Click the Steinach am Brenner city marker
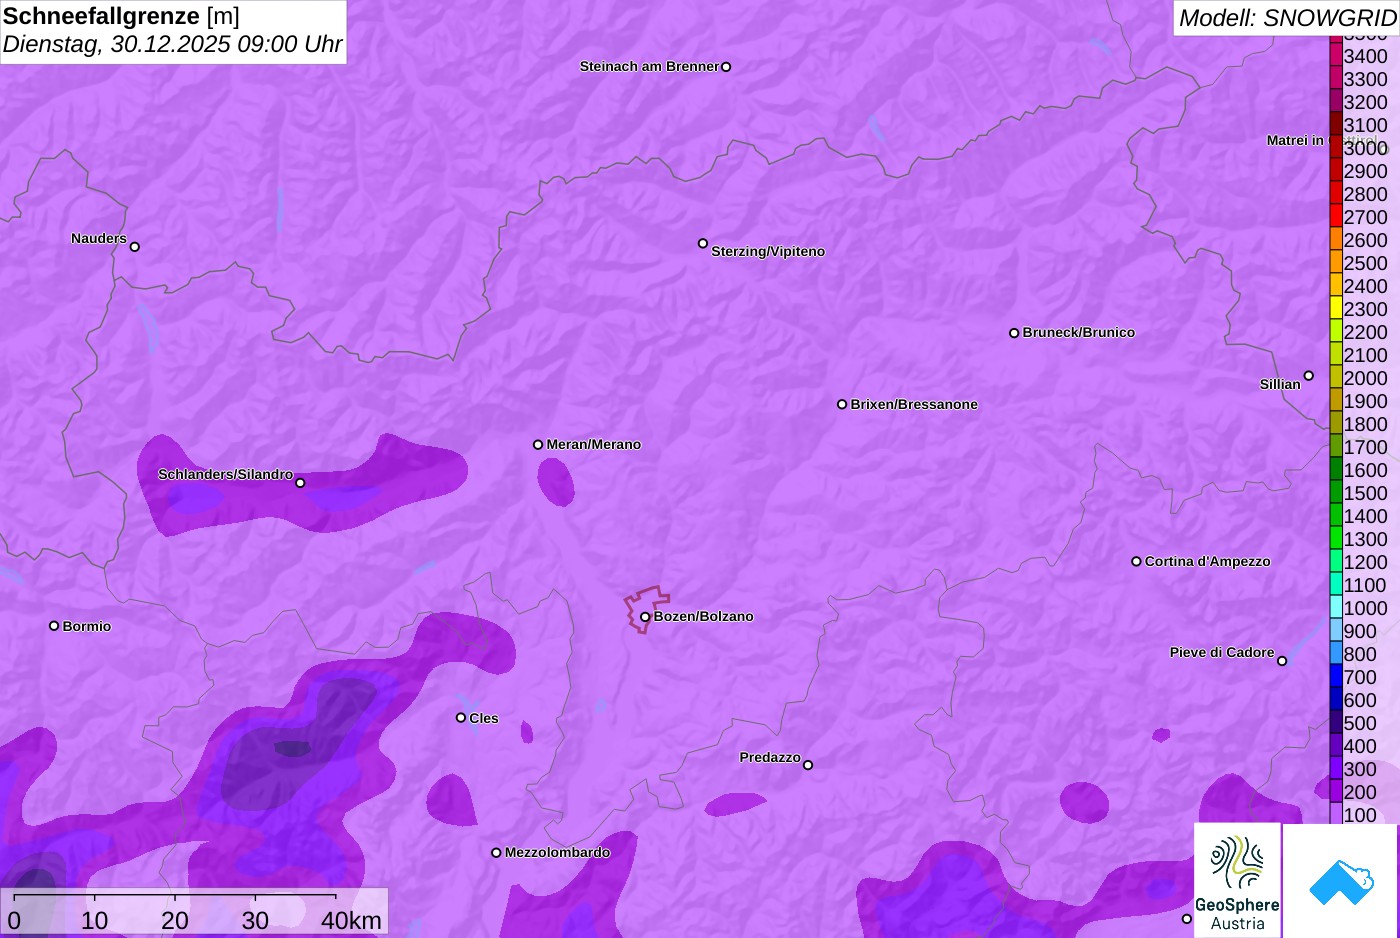 pyautogui.click(x=726, y=67)
